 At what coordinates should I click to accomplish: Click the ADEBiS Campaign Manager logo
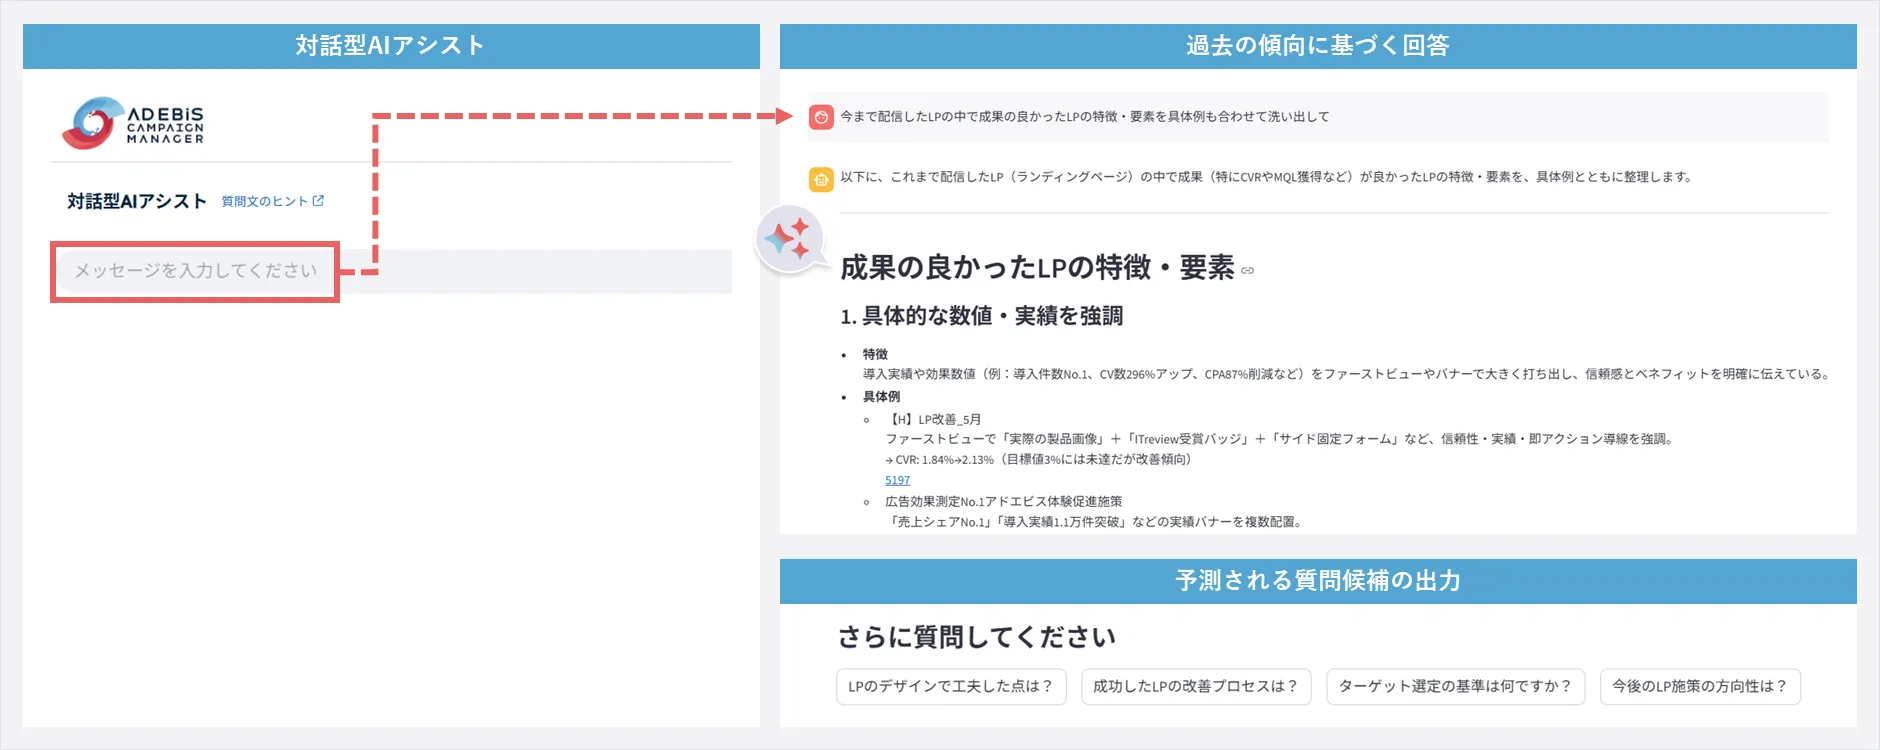pyautogui.click(x=132, y=123)
